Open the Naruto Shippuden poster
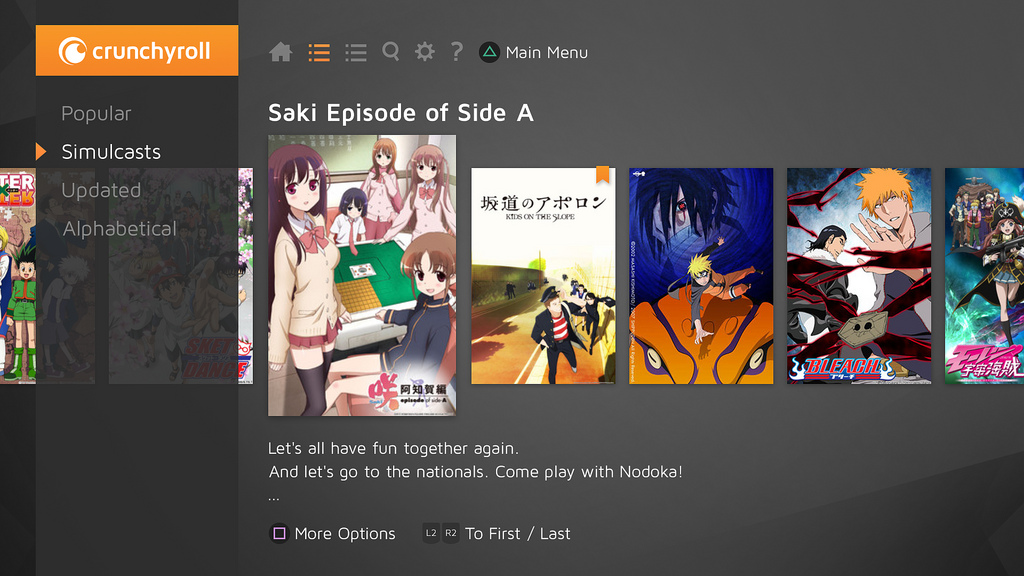This screenshot has height=576, width=1024. (701, 276)
